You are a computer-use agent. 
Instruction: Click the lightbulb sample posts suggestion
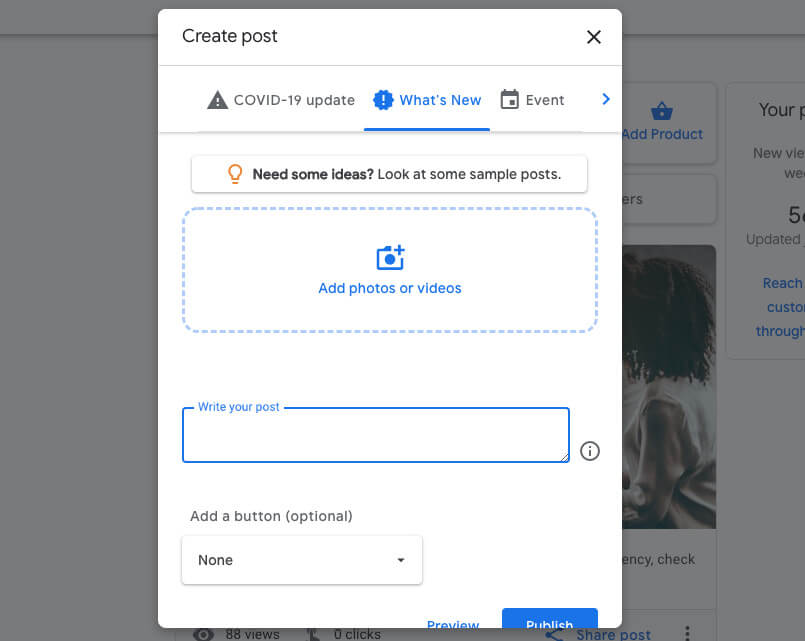pos(389,174)
